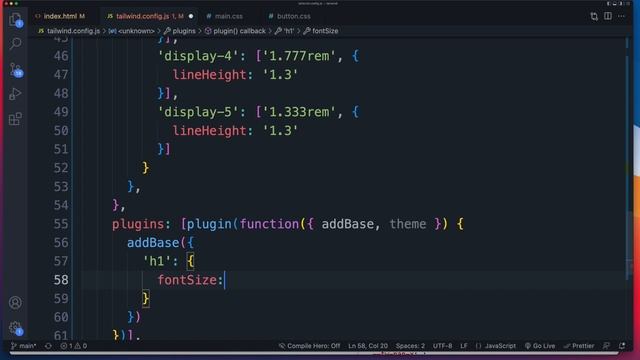Image resolution: width=640 pixels, height=360 pixels.
Task: Open the Explorer view in activity bar
Action: pos(16,19)
